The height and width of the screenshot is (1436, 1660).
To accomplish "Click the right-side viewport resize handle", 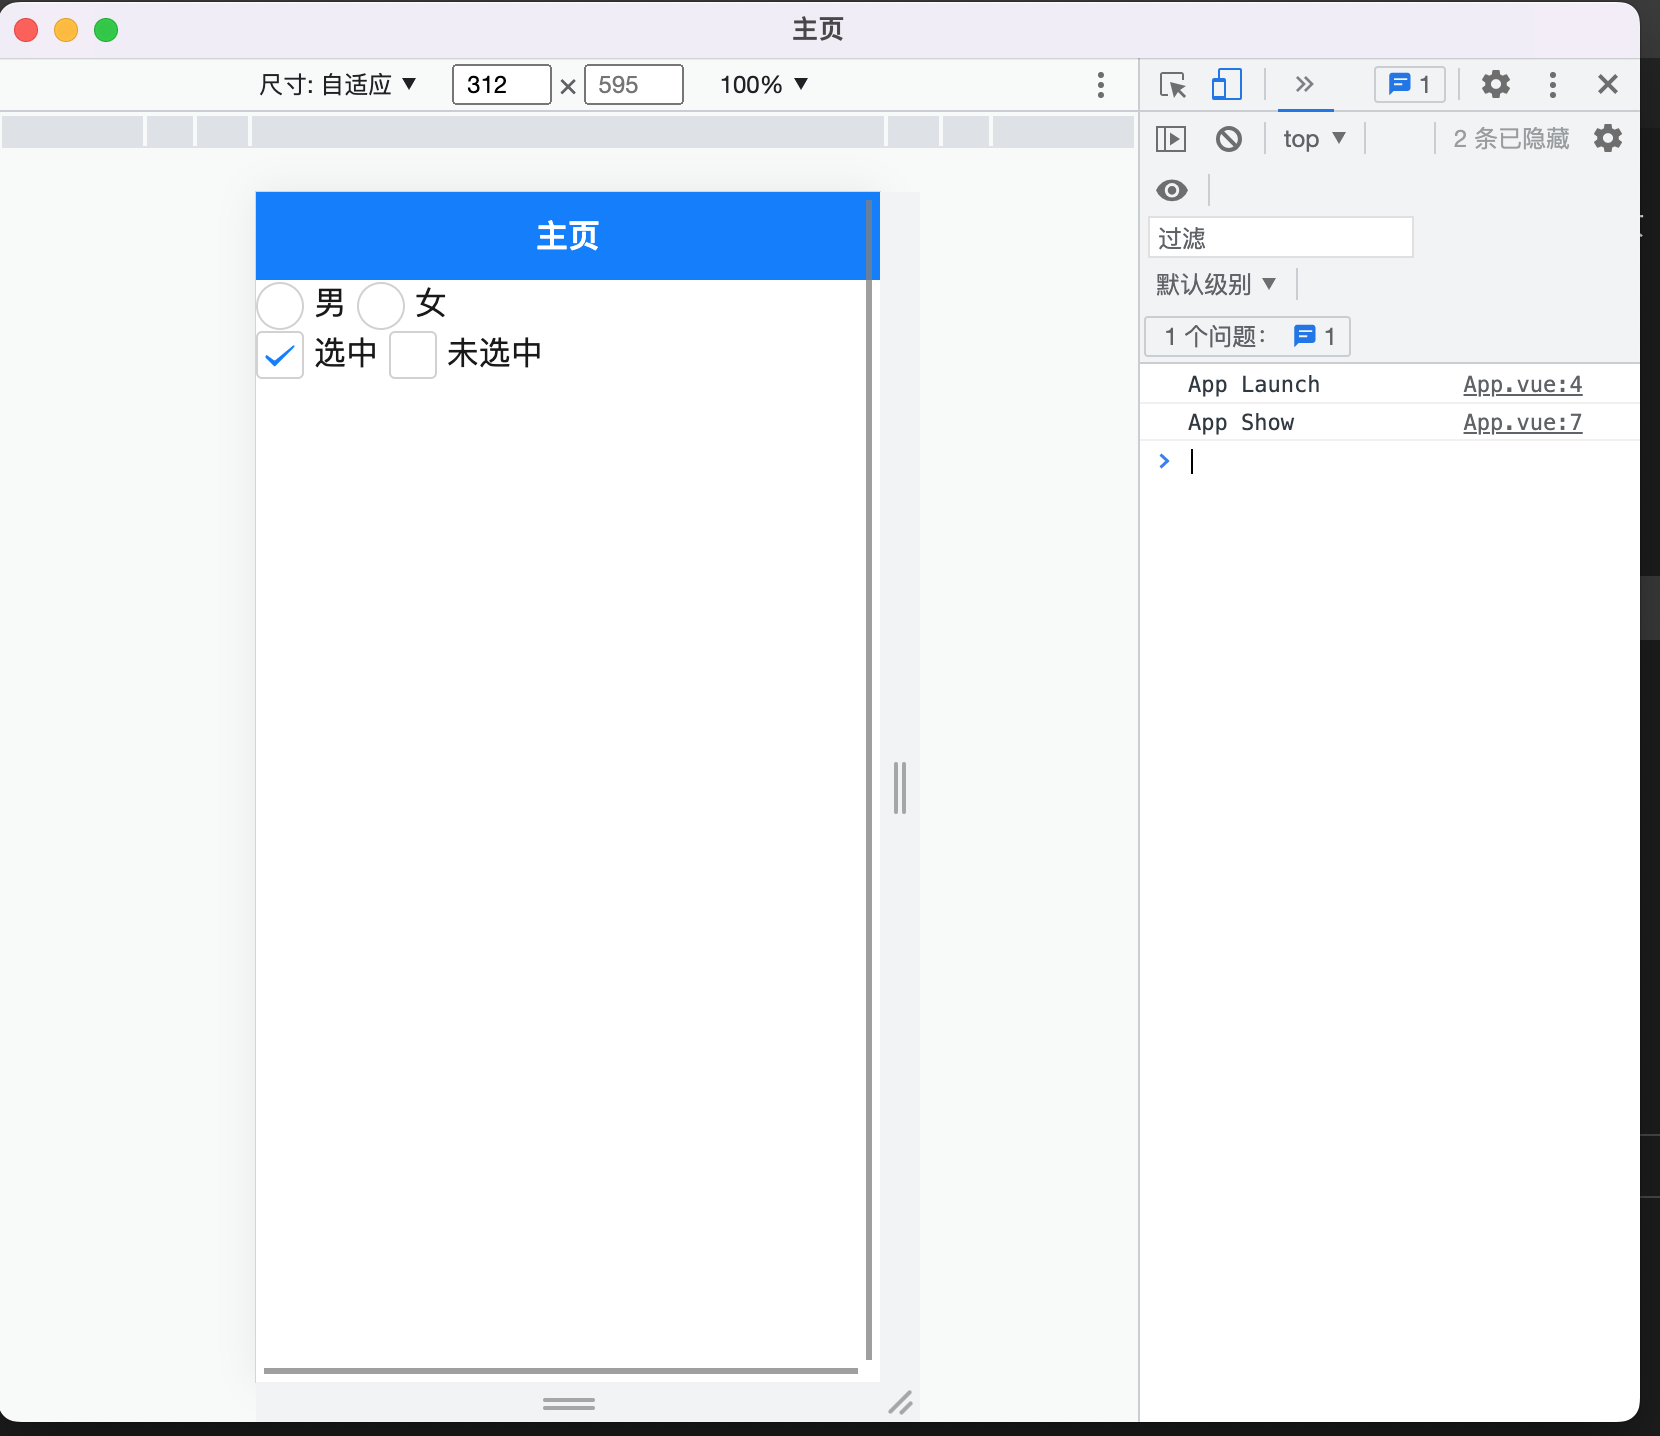I will click(x=900, y=788).
